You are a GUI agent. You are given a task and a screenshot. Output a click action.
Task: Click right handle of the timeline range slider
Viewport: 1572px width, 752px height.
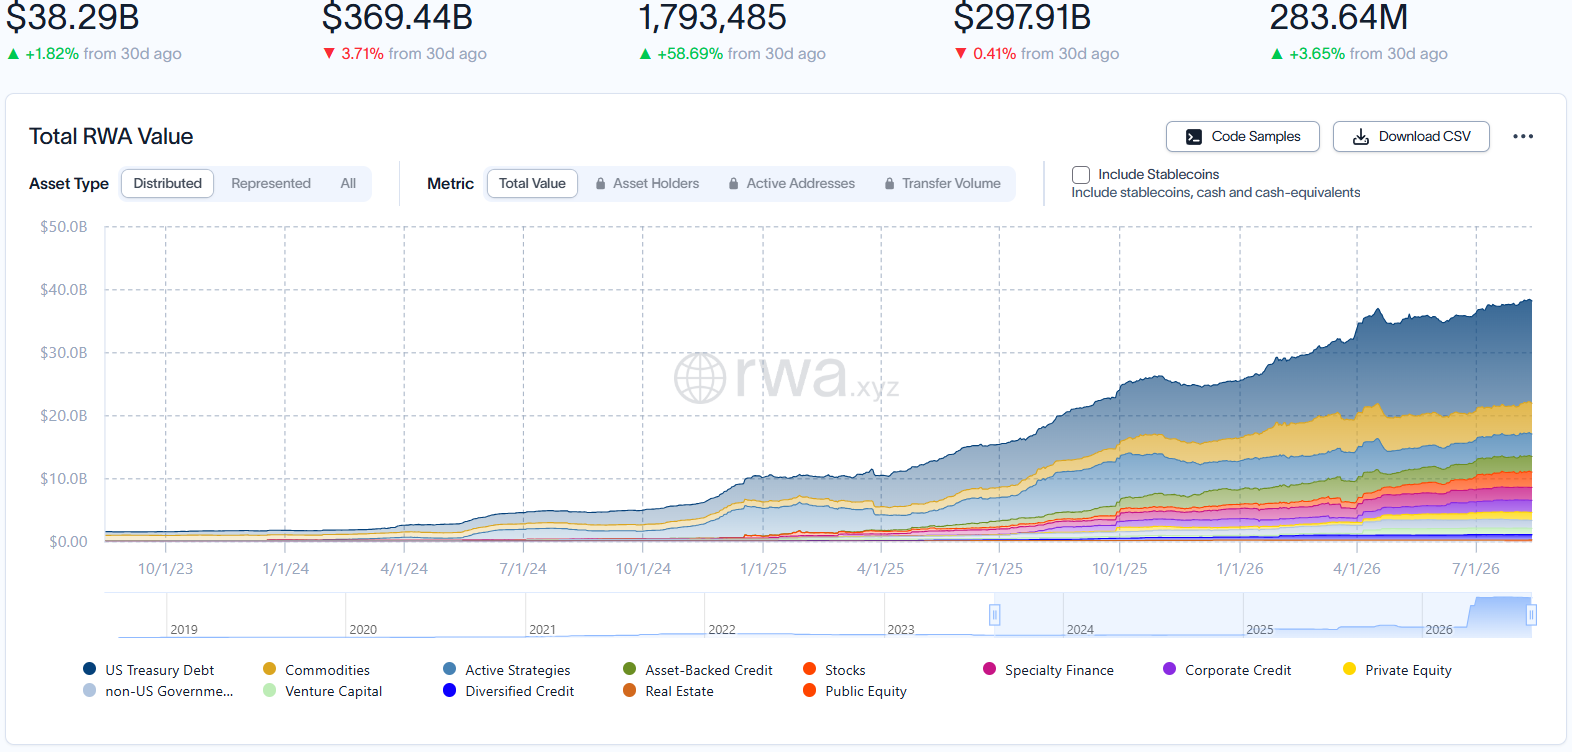click(x=1531, y=615)
